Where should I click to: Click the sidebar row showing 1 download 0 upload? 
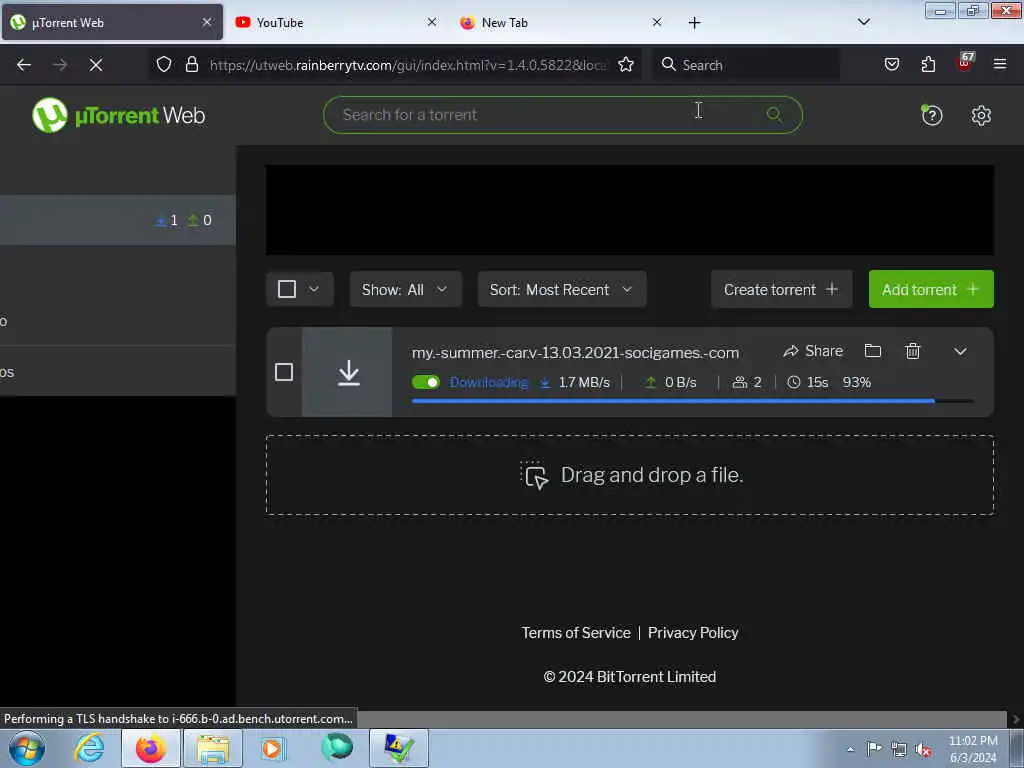[118, 220]
